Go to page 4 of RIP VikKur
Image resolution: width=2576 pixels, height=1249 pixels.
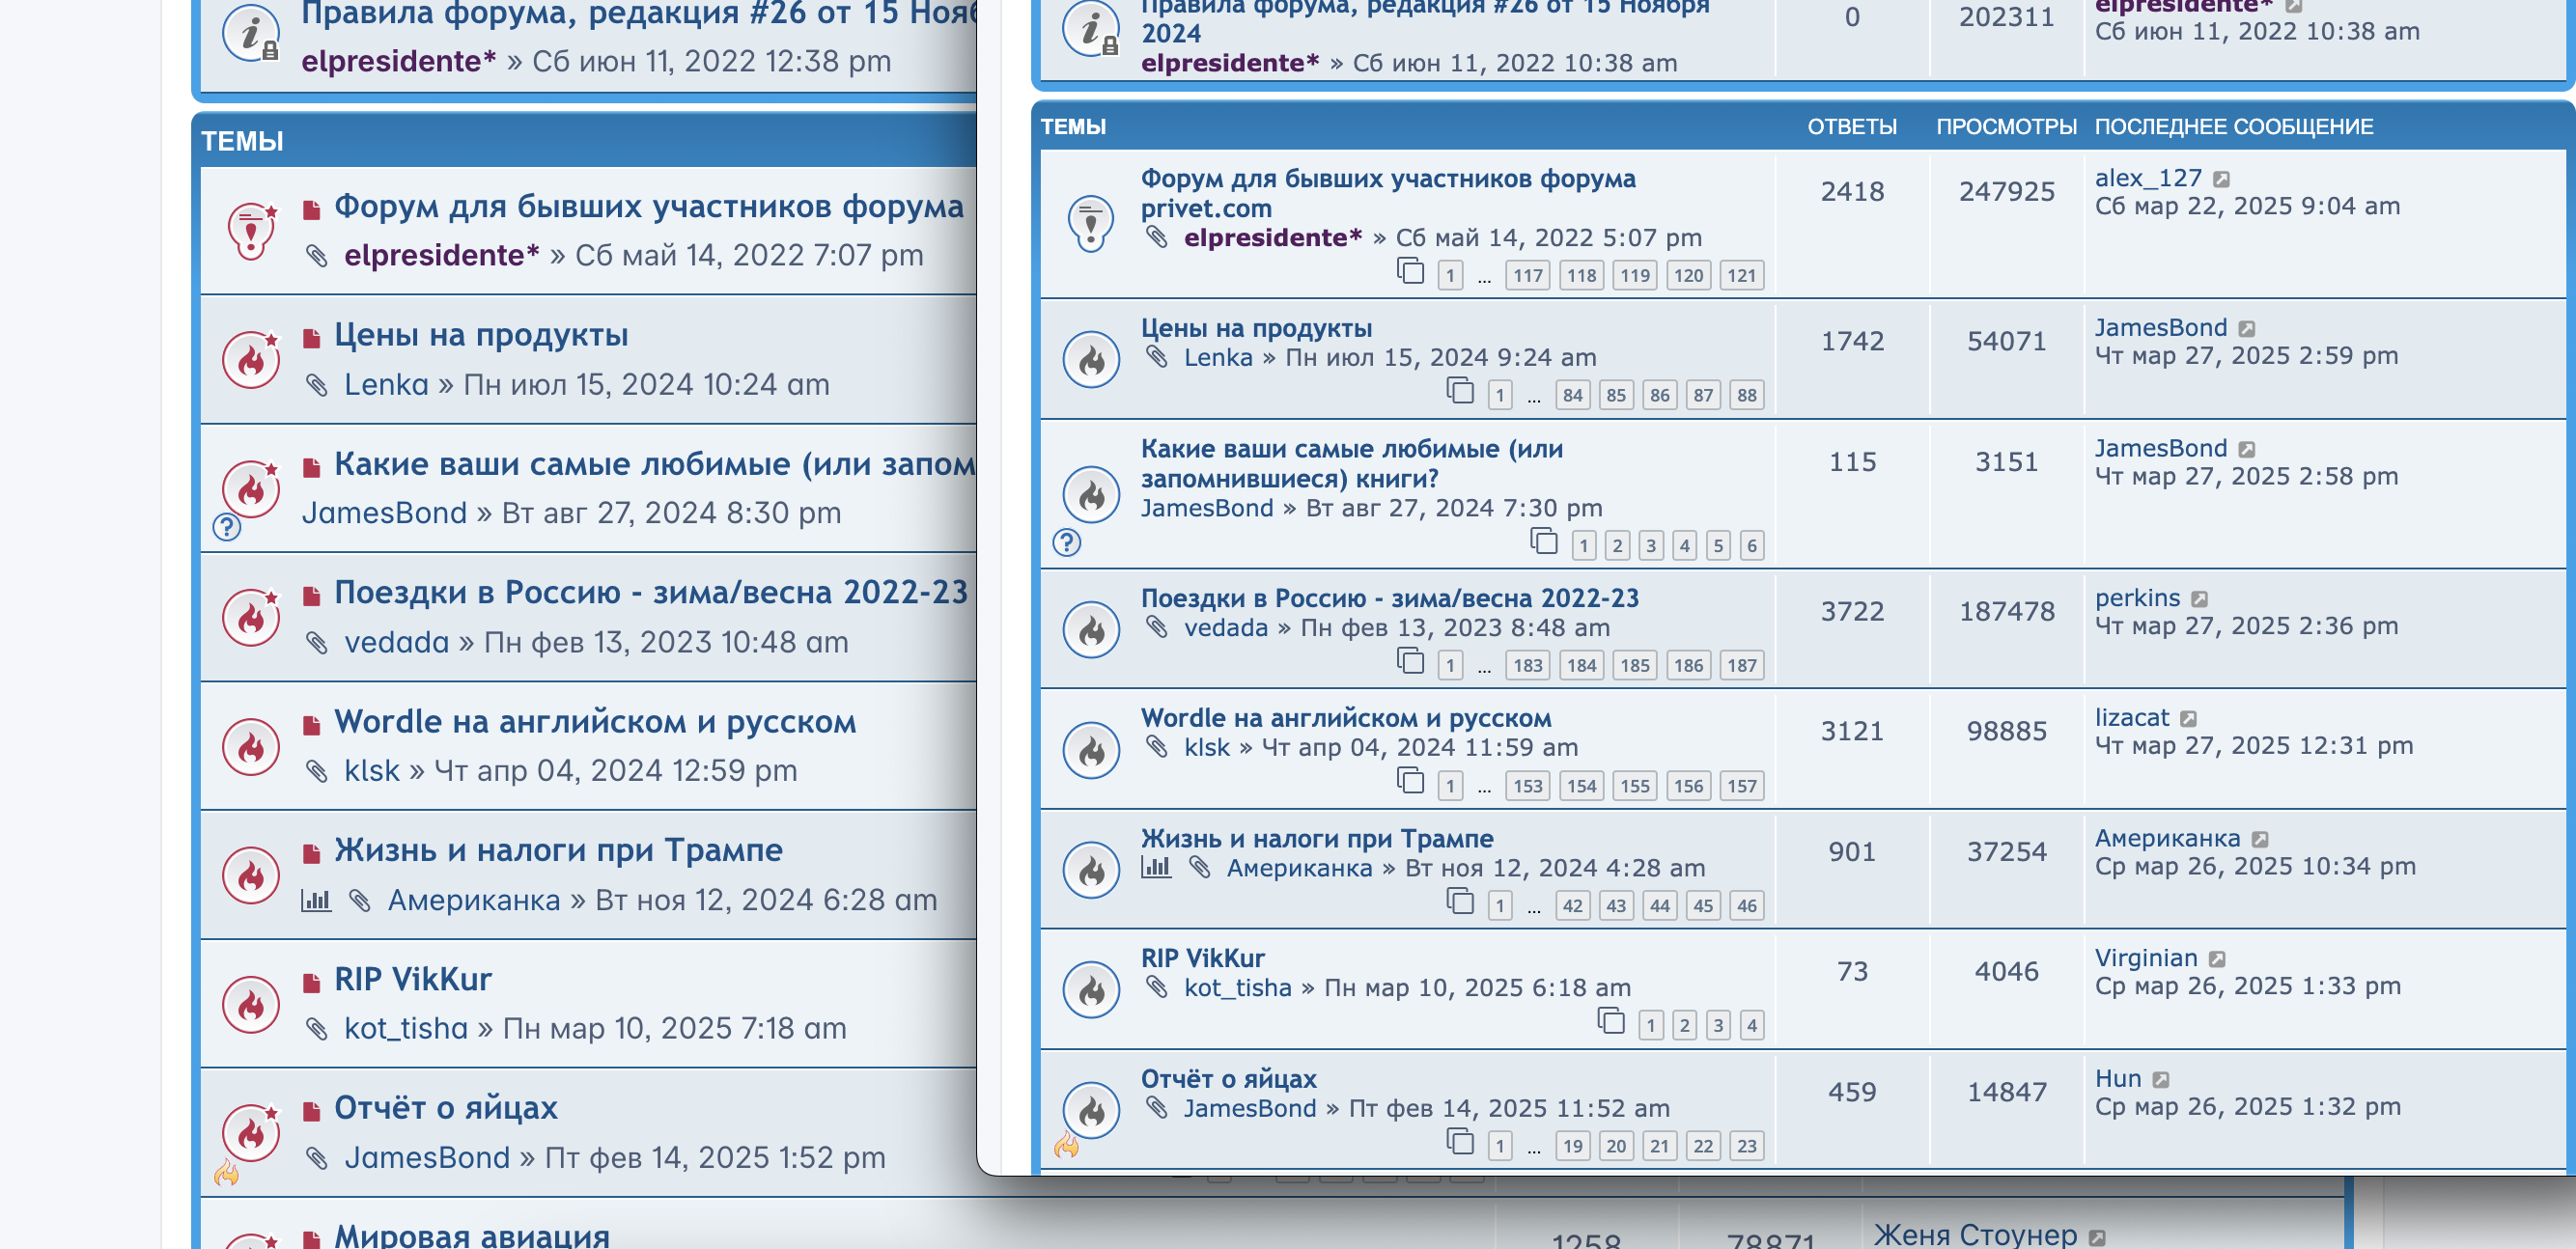pos(1751,1026)
